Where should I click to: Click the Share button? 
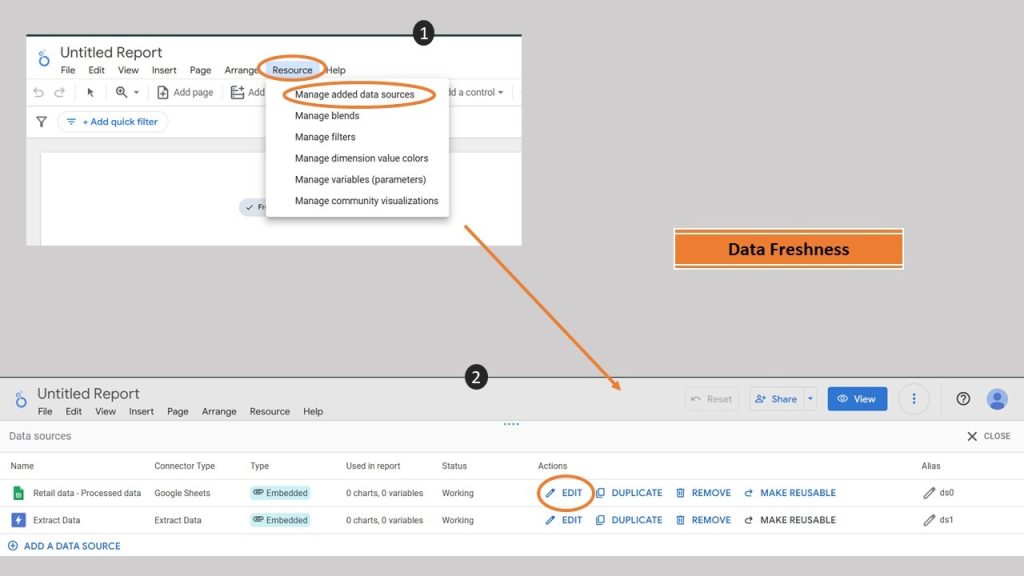point(776,399)
